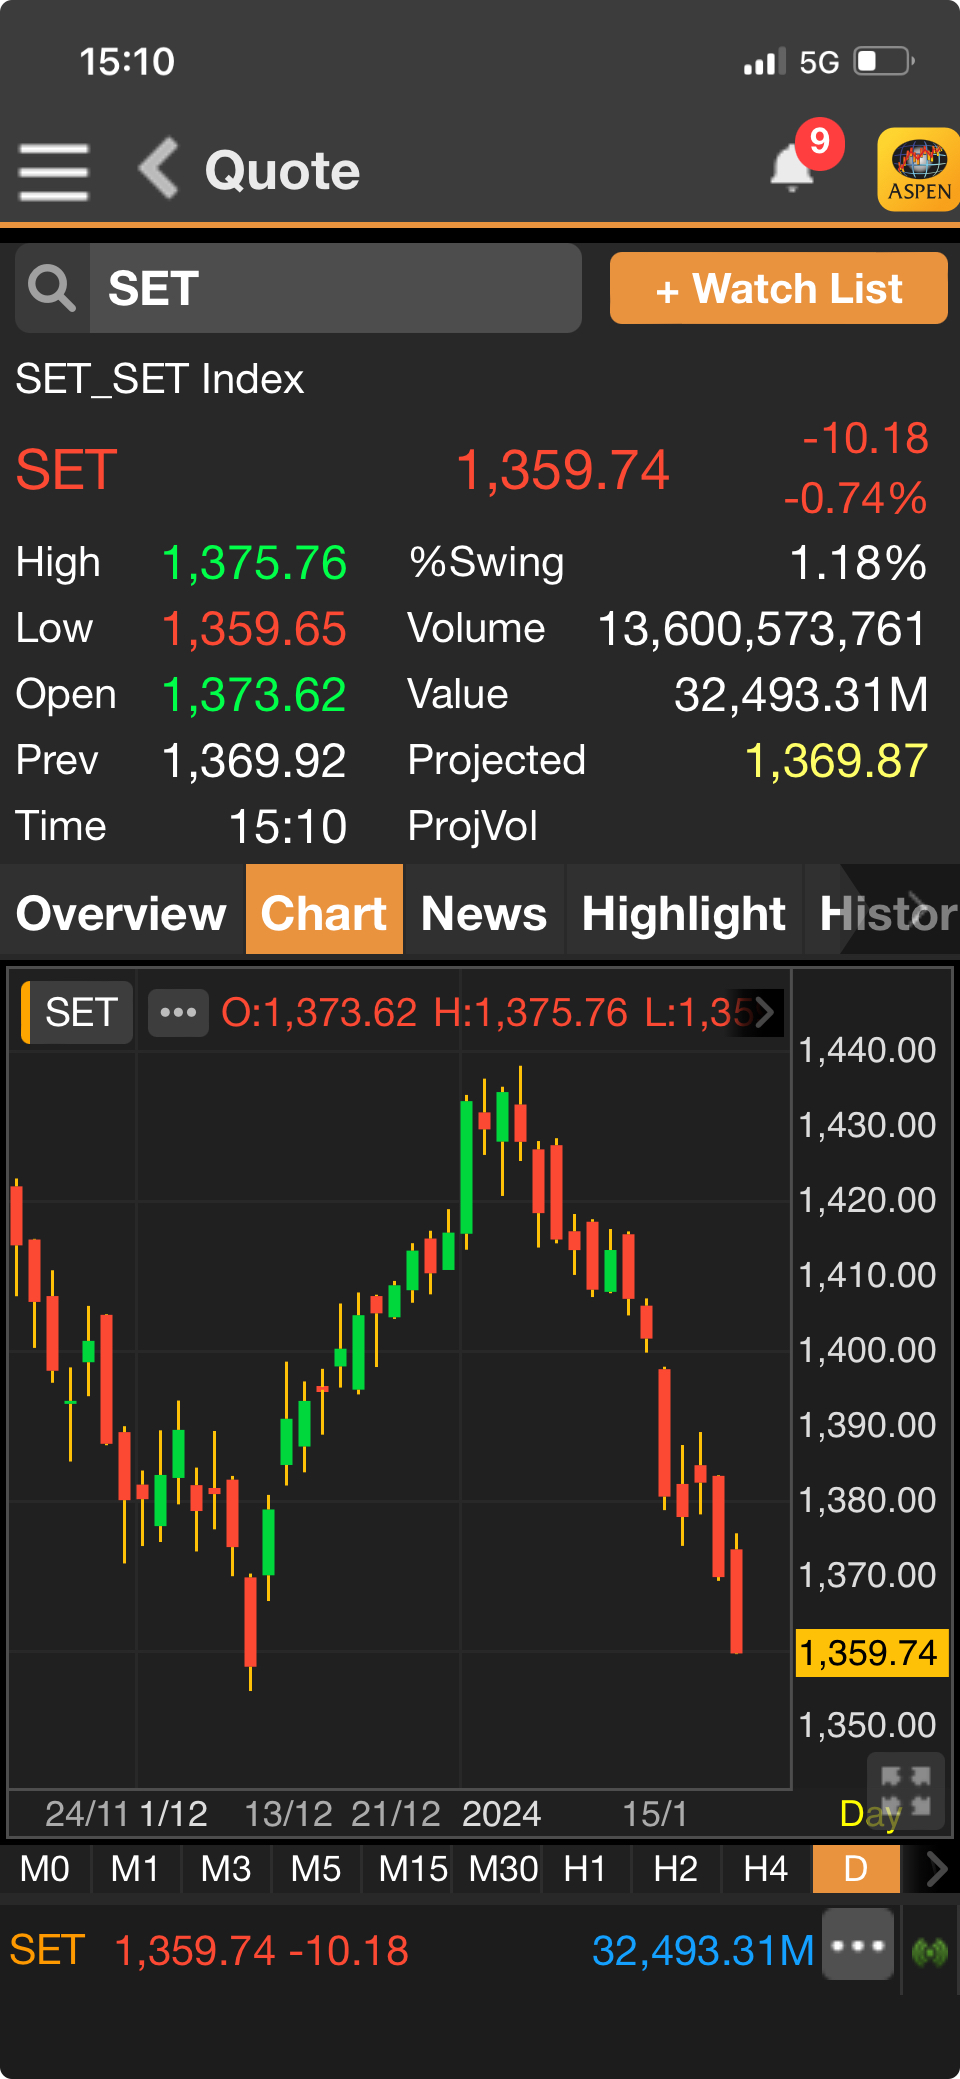Screen dimensions: 960x2079
Task: Open bottom ticker three-dot menu
Action: click(x=858, y=1945)
